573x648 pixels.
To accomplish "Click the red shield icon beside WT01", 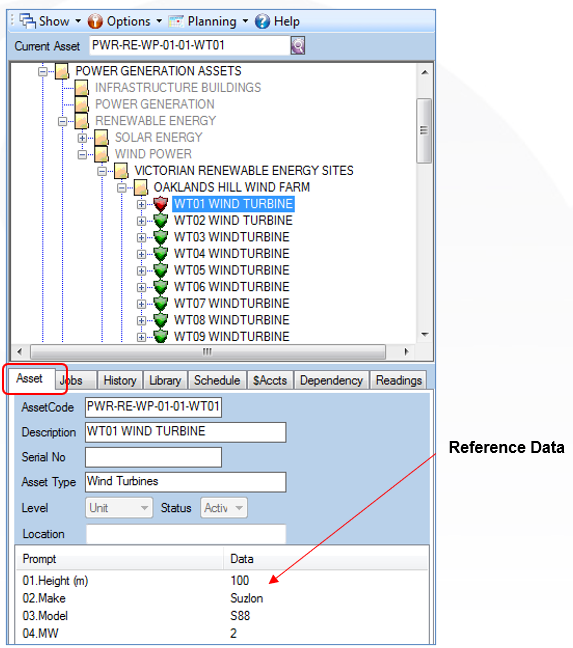I will click(x=160, y=204).
